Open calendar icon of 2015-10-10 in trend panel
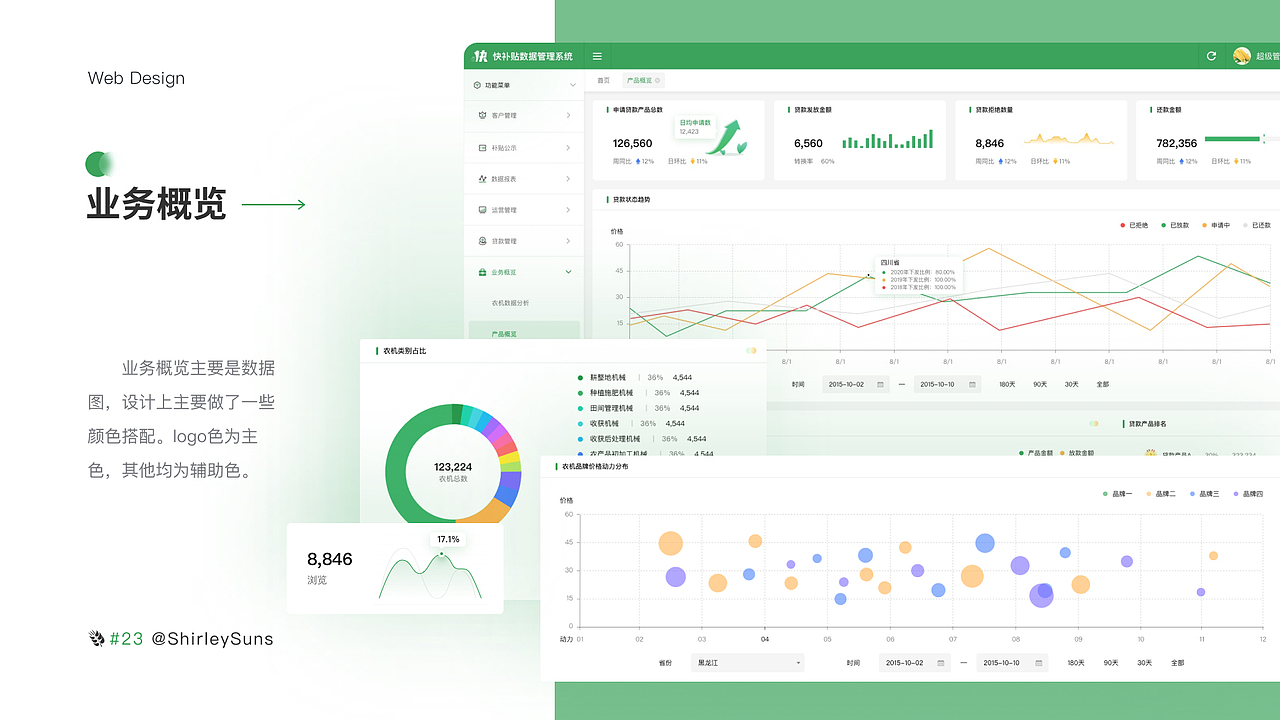The height and width of the screenshot is (720, 1280). (x=972, y=384)
